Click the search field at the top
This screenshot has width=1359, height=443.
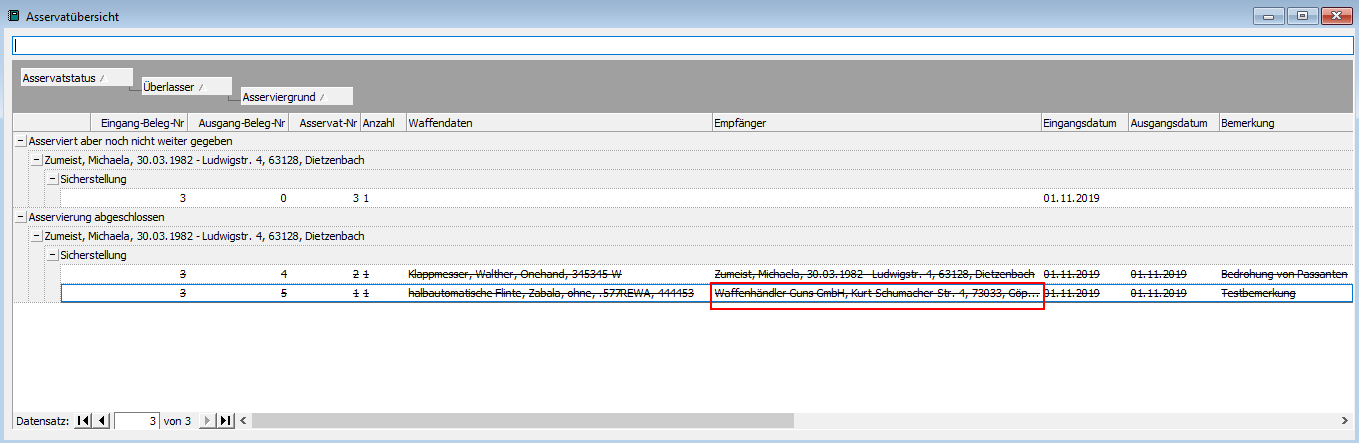pos(679,46)
